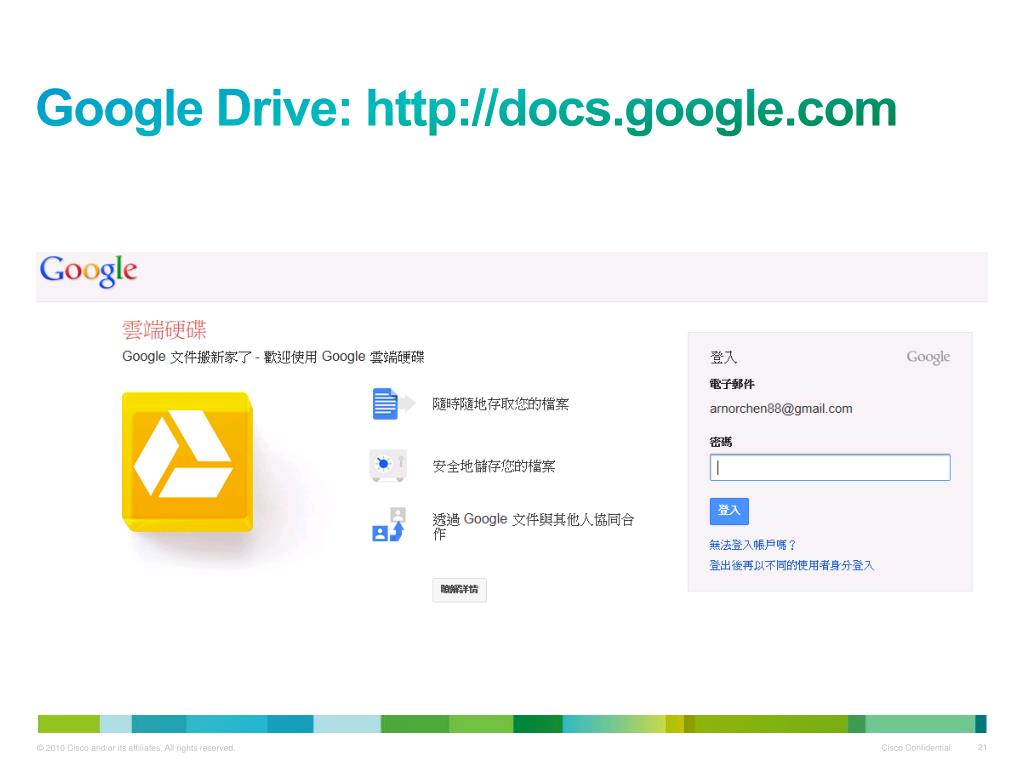Open the 無法登入帳戶嗎？ help link

pyautogui.click(x=752, y=545)
